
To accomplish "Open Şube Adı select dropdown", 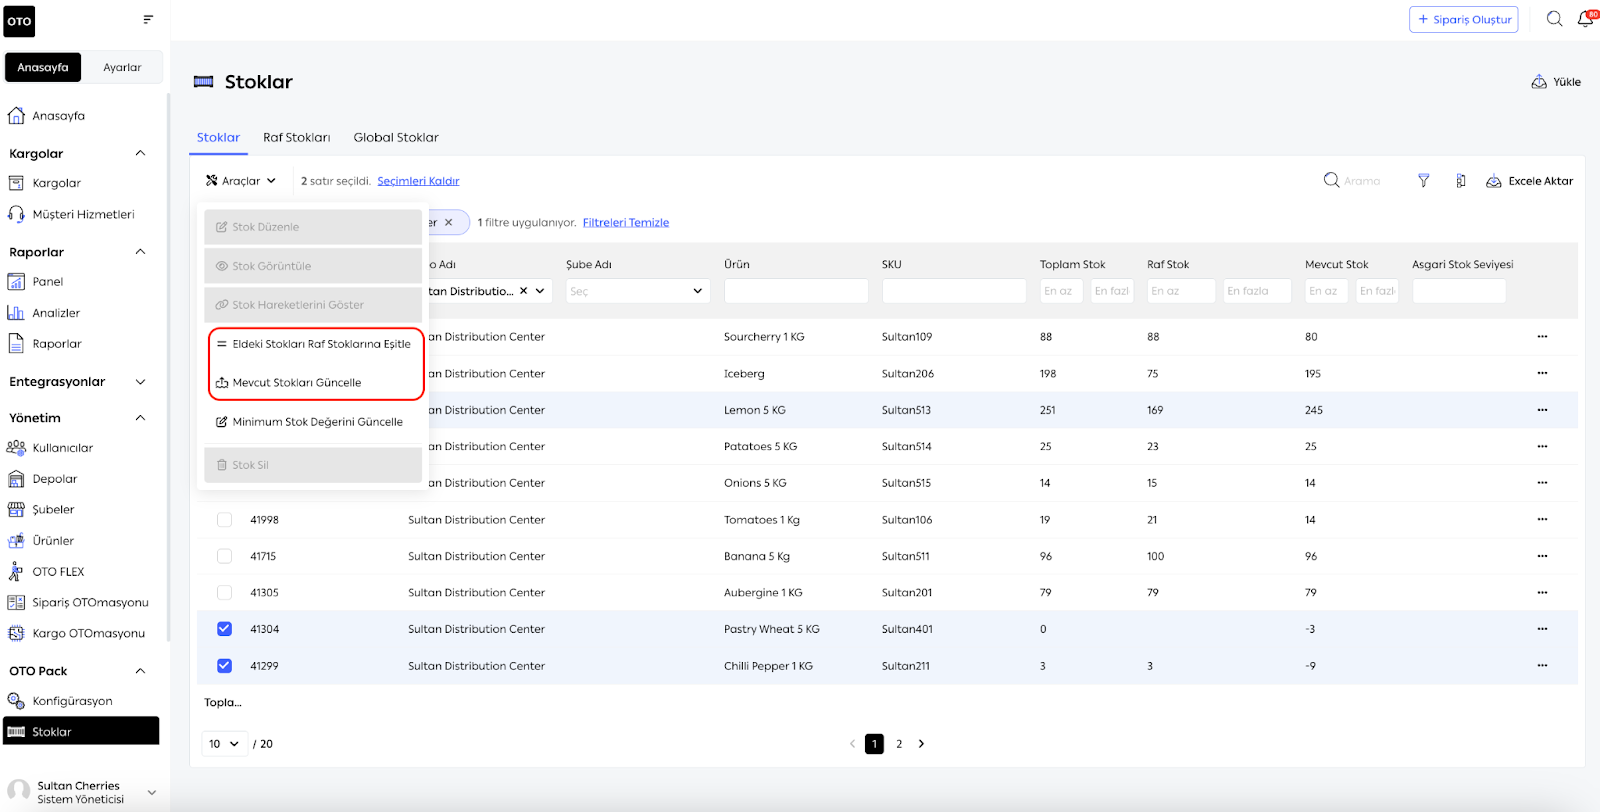I will (x=638, y=291).
